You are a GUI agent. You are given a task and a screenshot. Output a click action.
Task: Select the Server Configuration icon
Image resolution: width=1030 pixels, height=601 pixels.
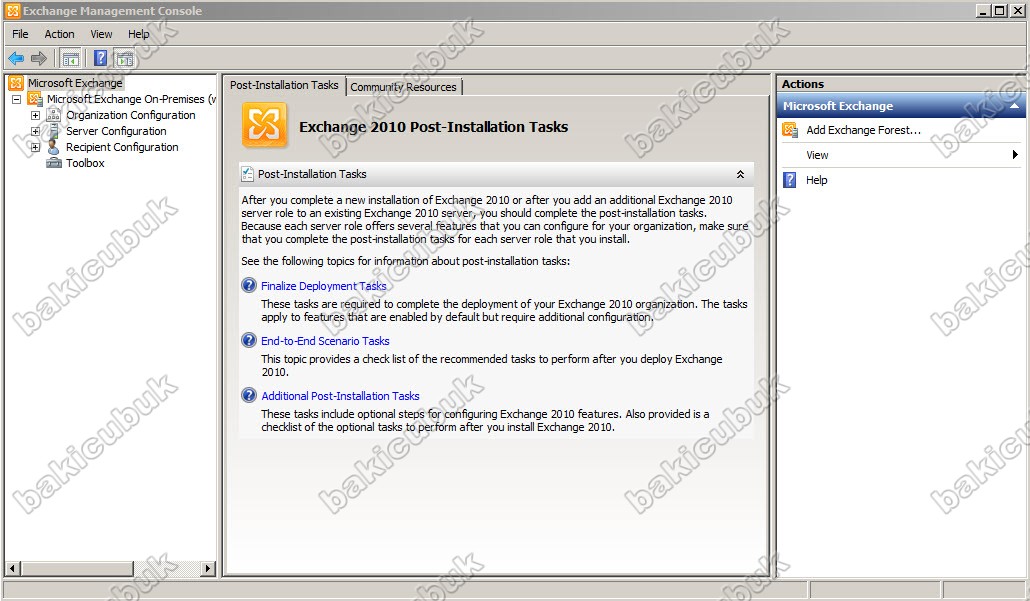[x=54, y=131]
